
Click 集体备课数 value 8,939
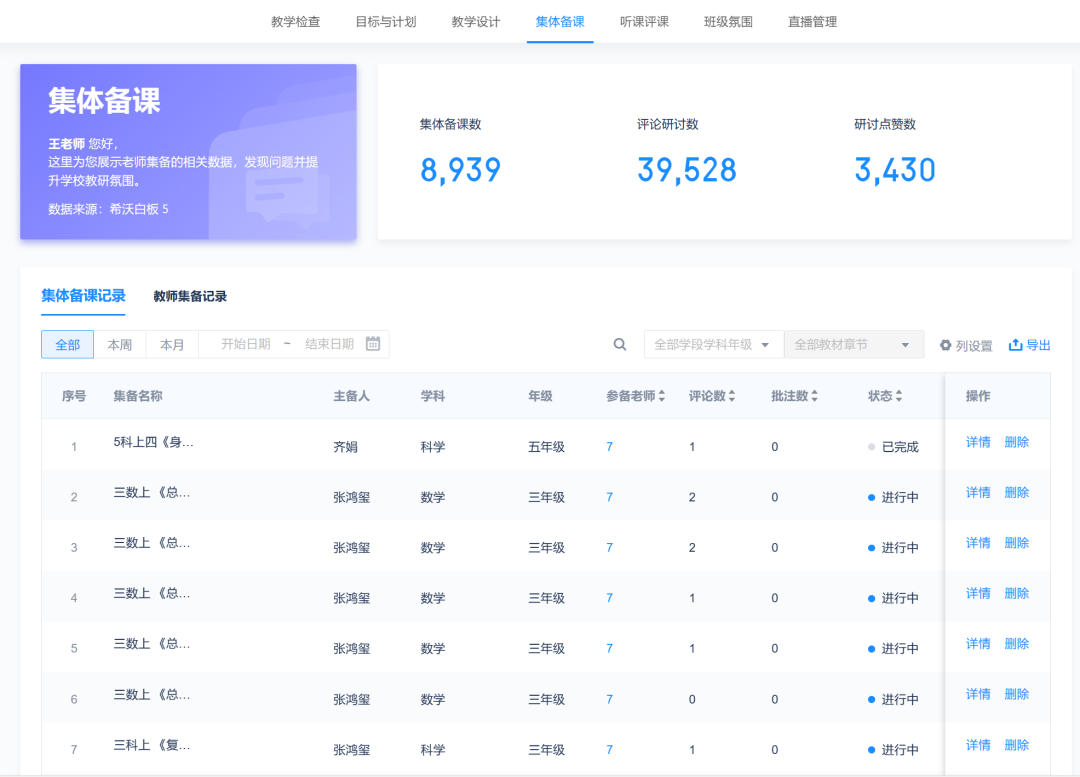460,170
